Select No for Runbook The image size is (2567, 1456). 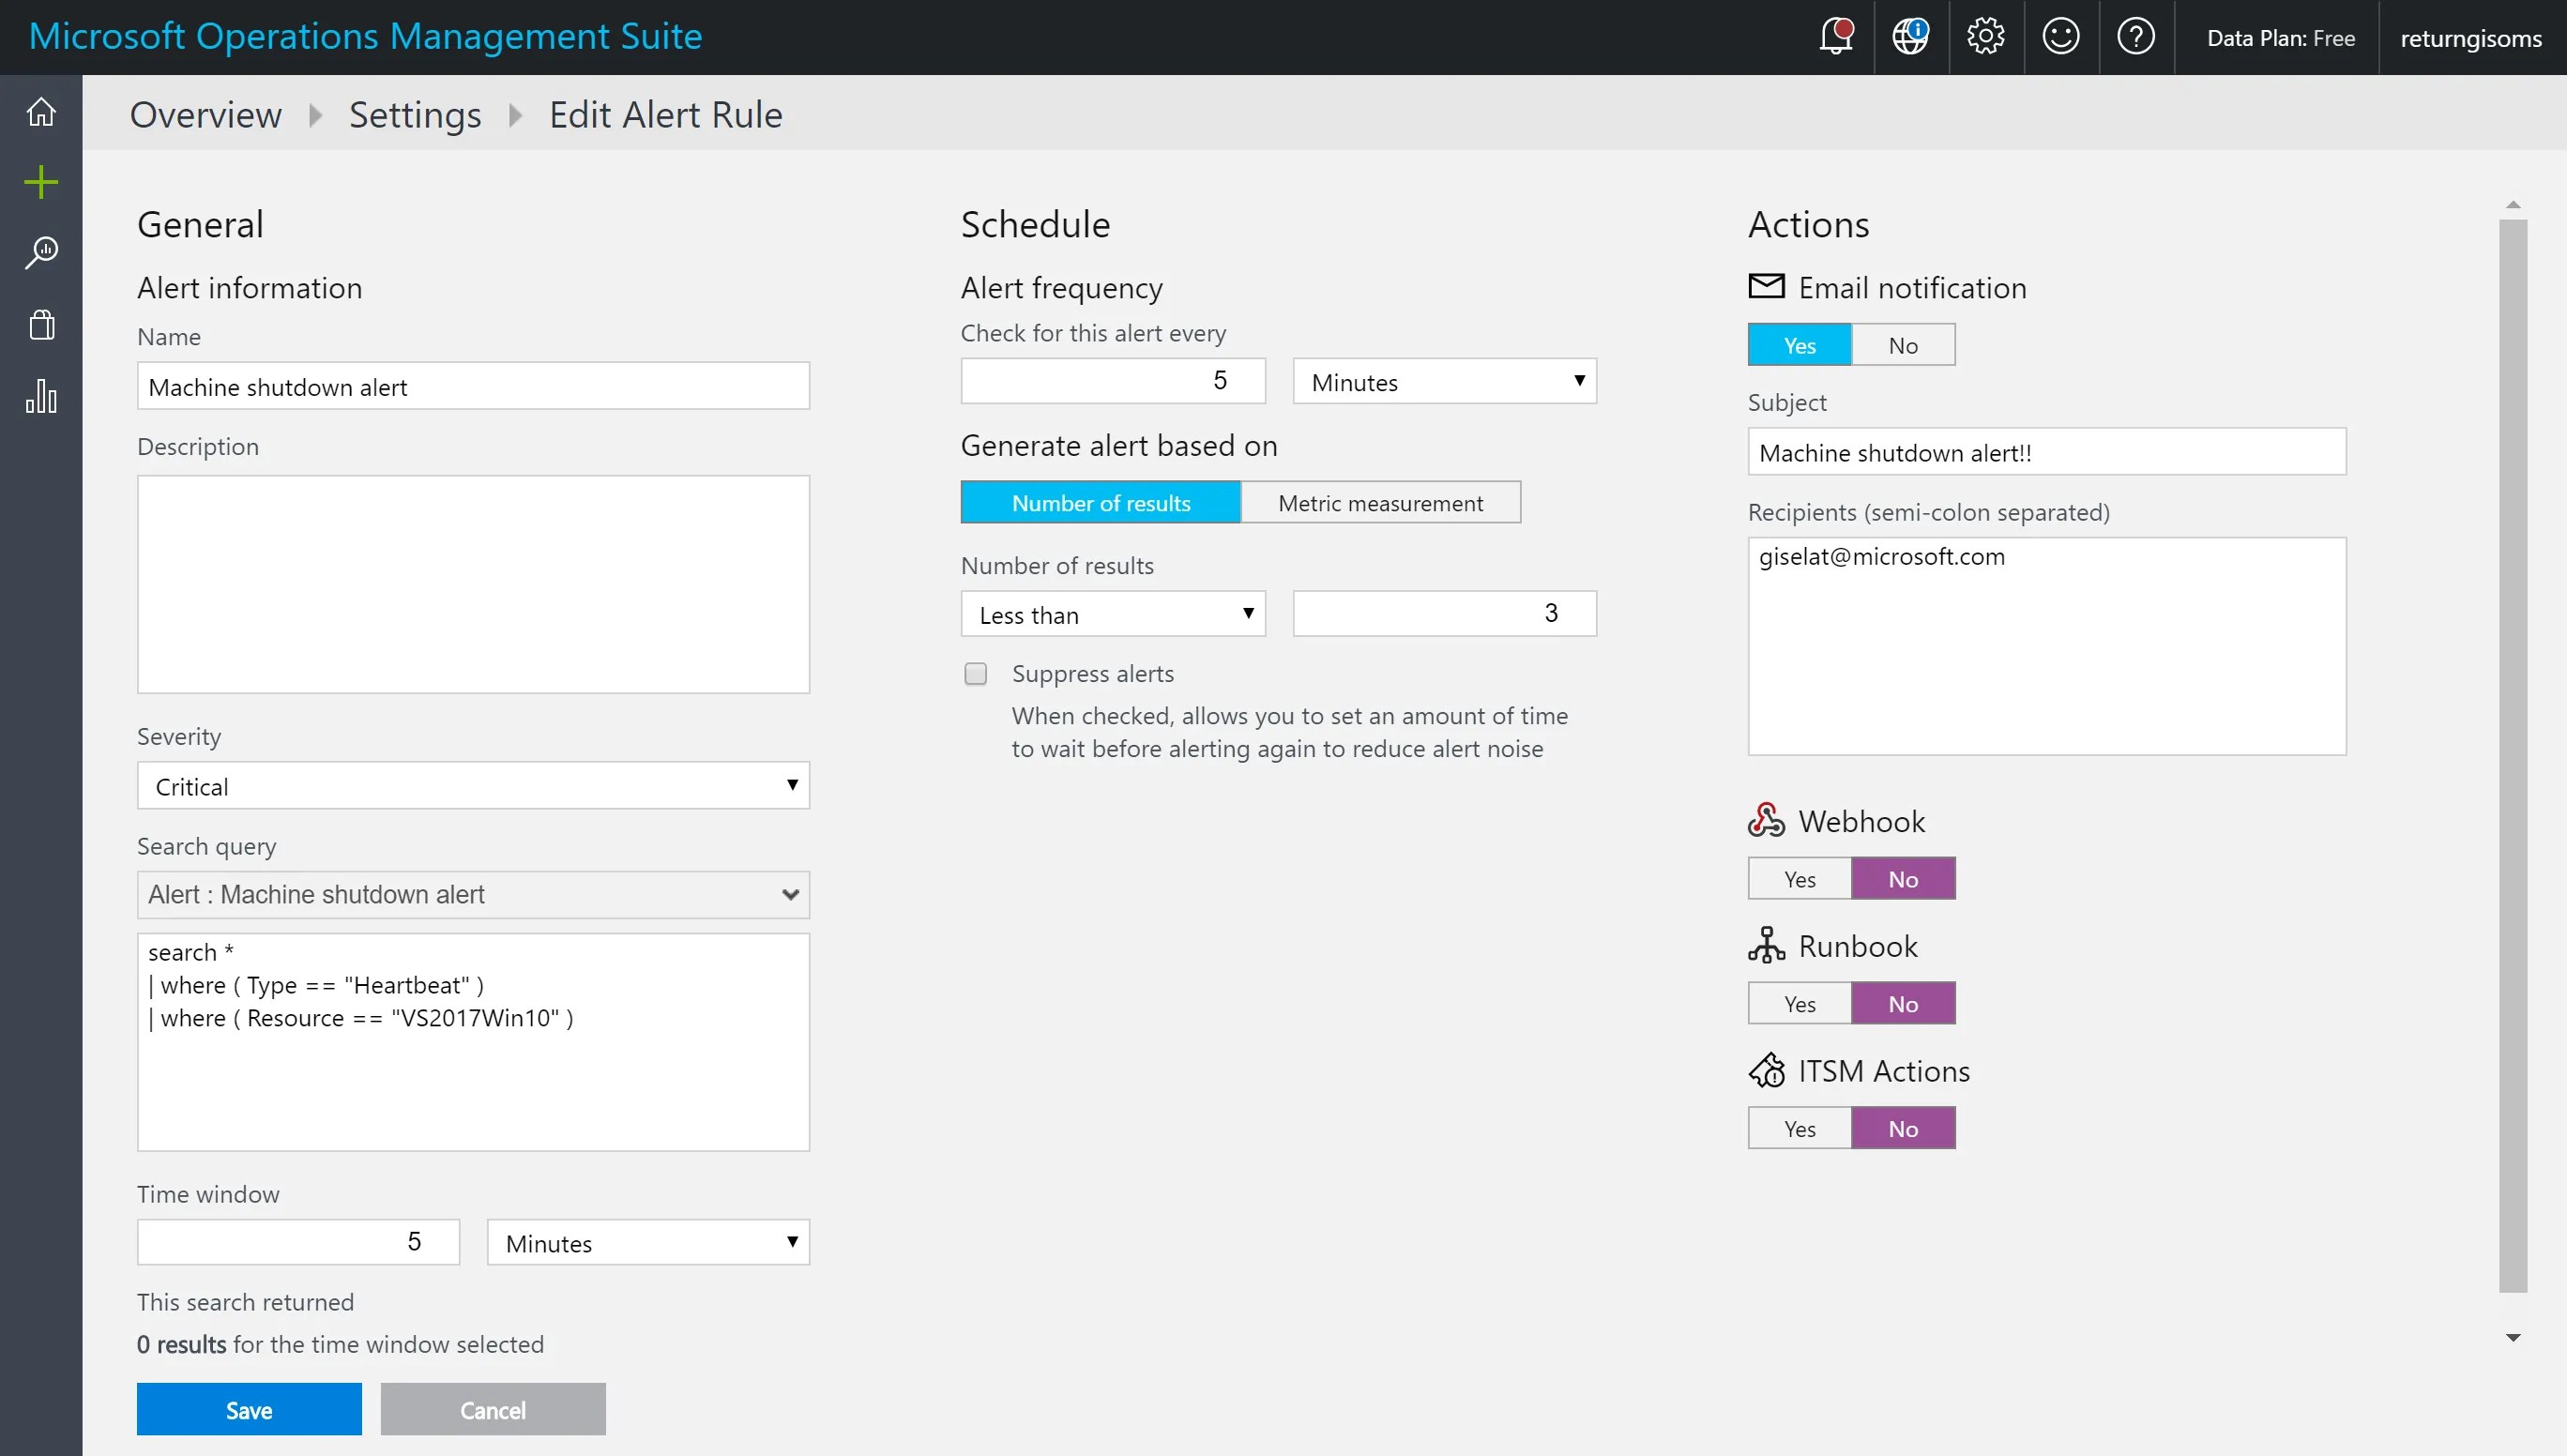point(1904,1004)
